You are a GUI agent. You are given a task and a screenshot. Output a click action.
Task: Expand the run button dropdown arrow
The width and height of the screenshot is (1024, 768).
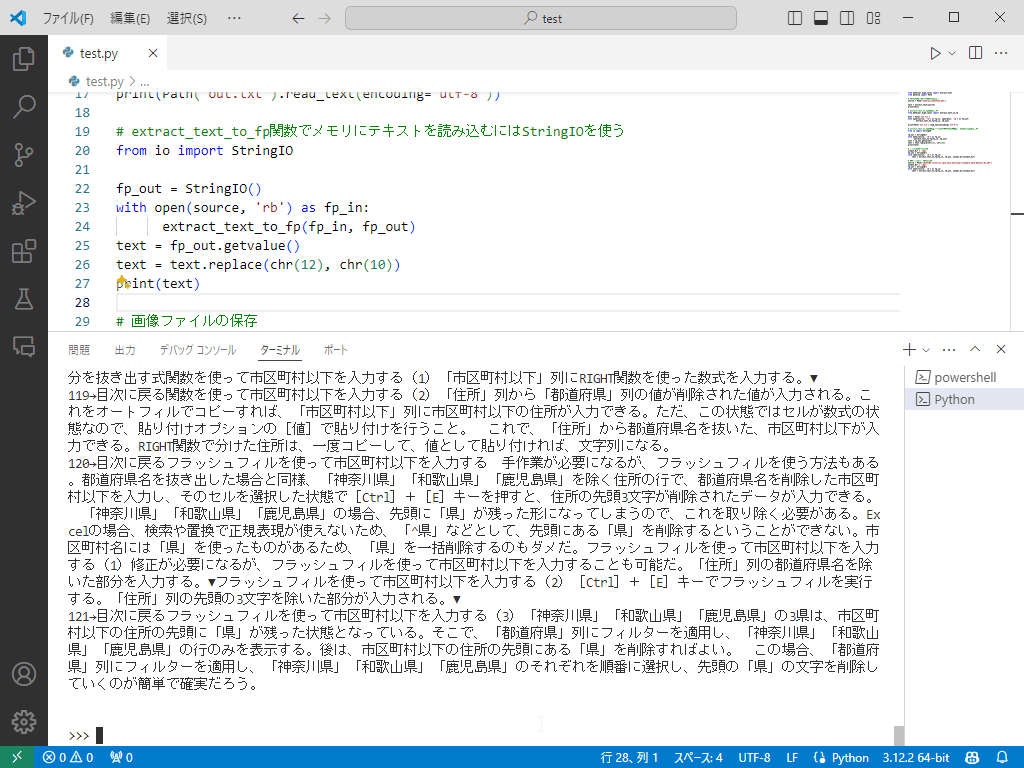click(x=952, y=53)
